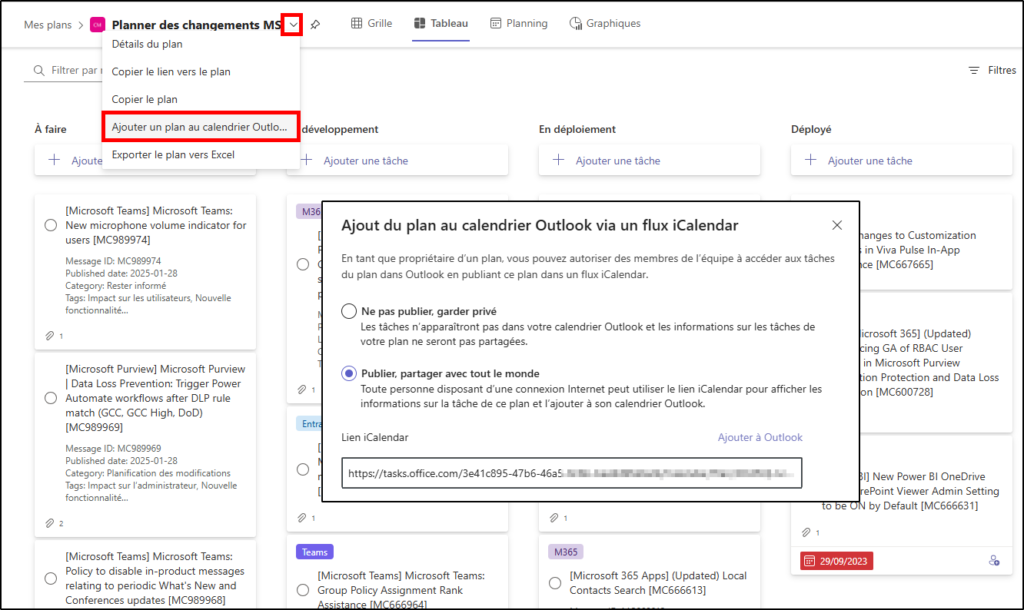Click the Ajouter à Outlook link
The image size is (1024, 610).
pos(760,438)
